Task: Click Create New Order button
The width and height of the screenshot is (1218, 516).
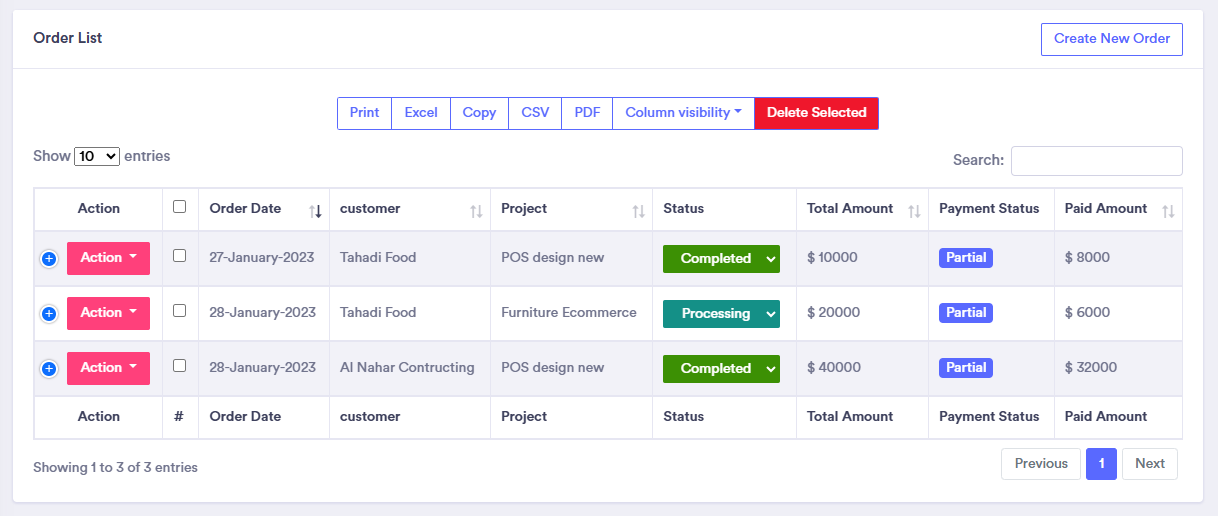Action: pyautogui.click(x=1111, y=39)
